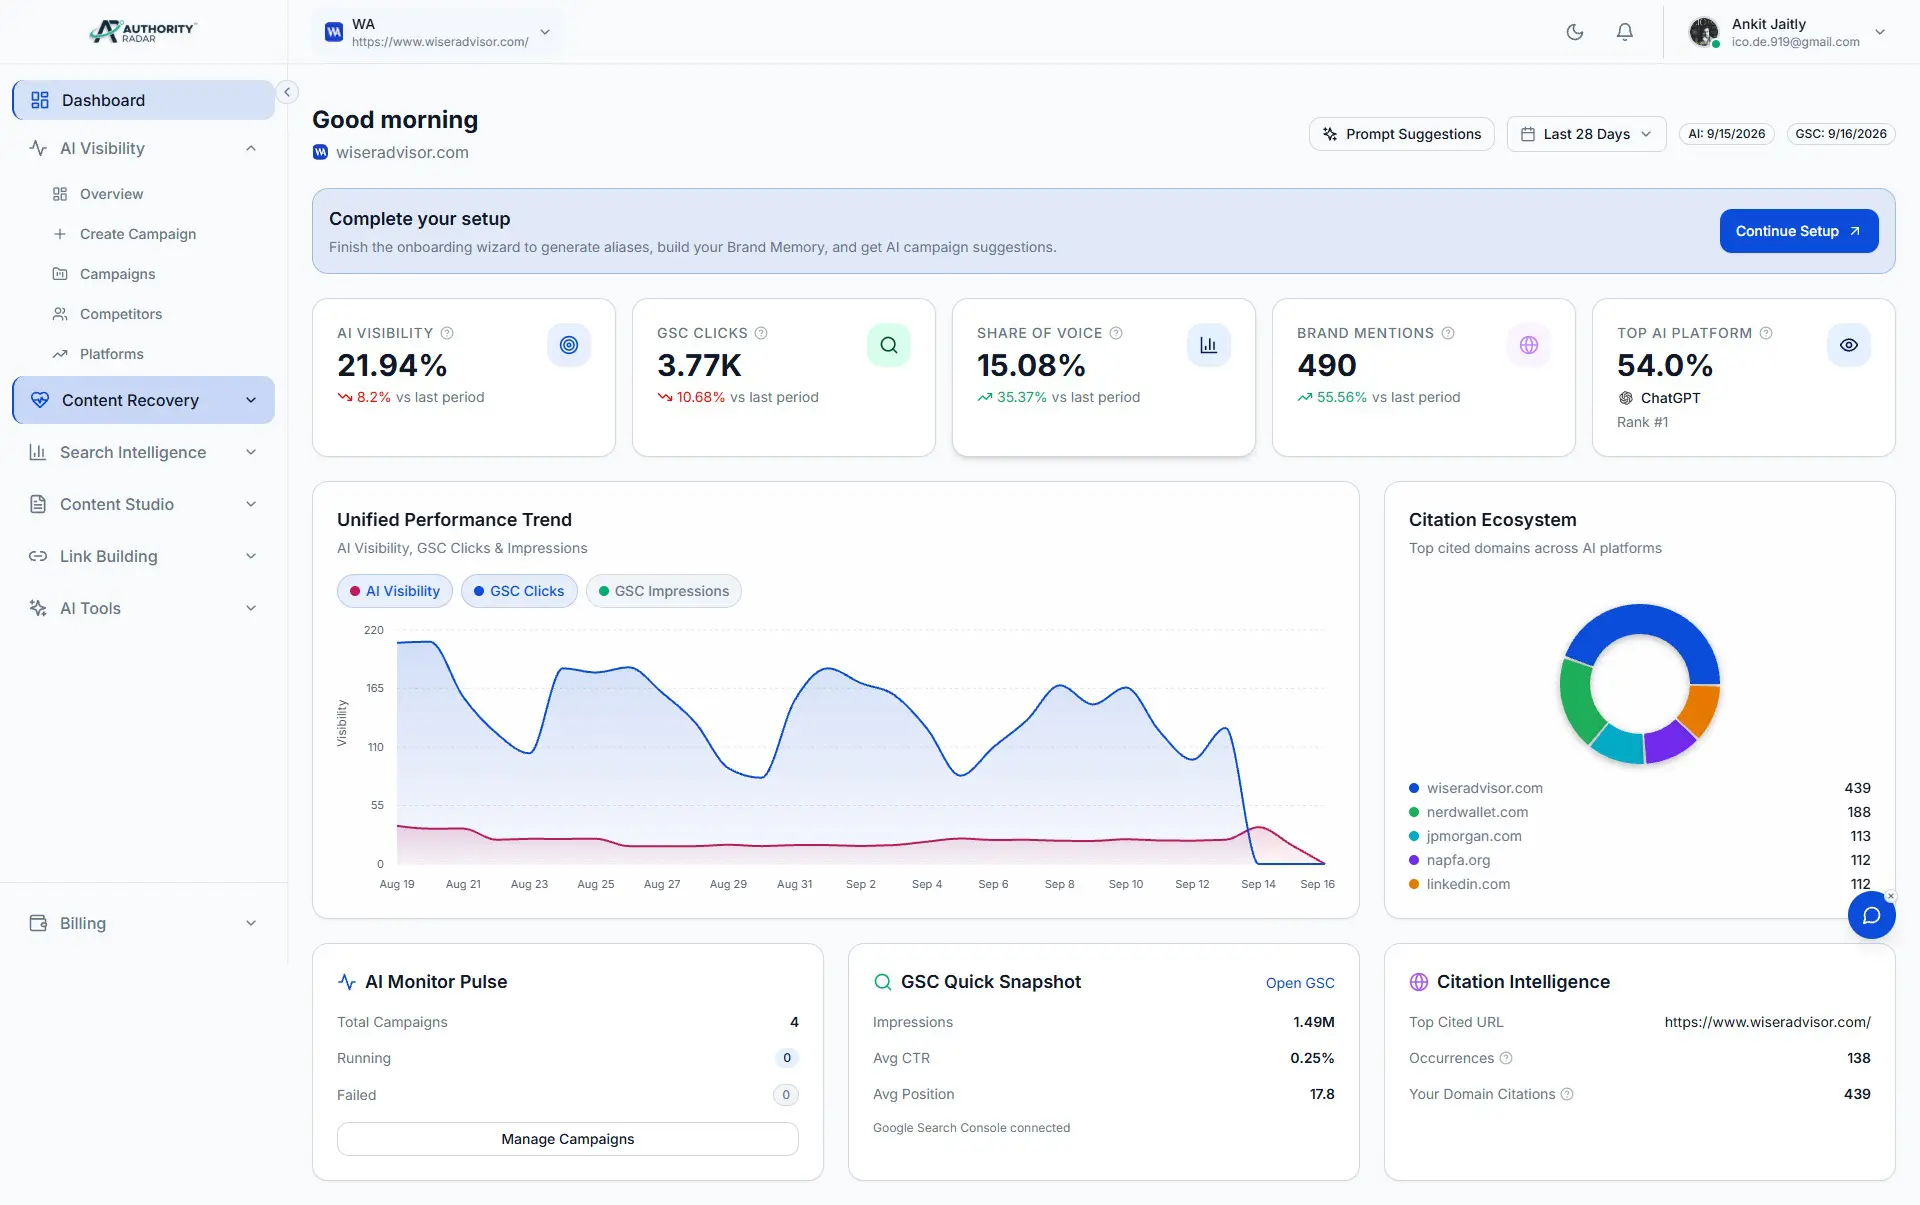
Task: Click the GSC Clicks magnifier icon
Action: click(889, 345)
